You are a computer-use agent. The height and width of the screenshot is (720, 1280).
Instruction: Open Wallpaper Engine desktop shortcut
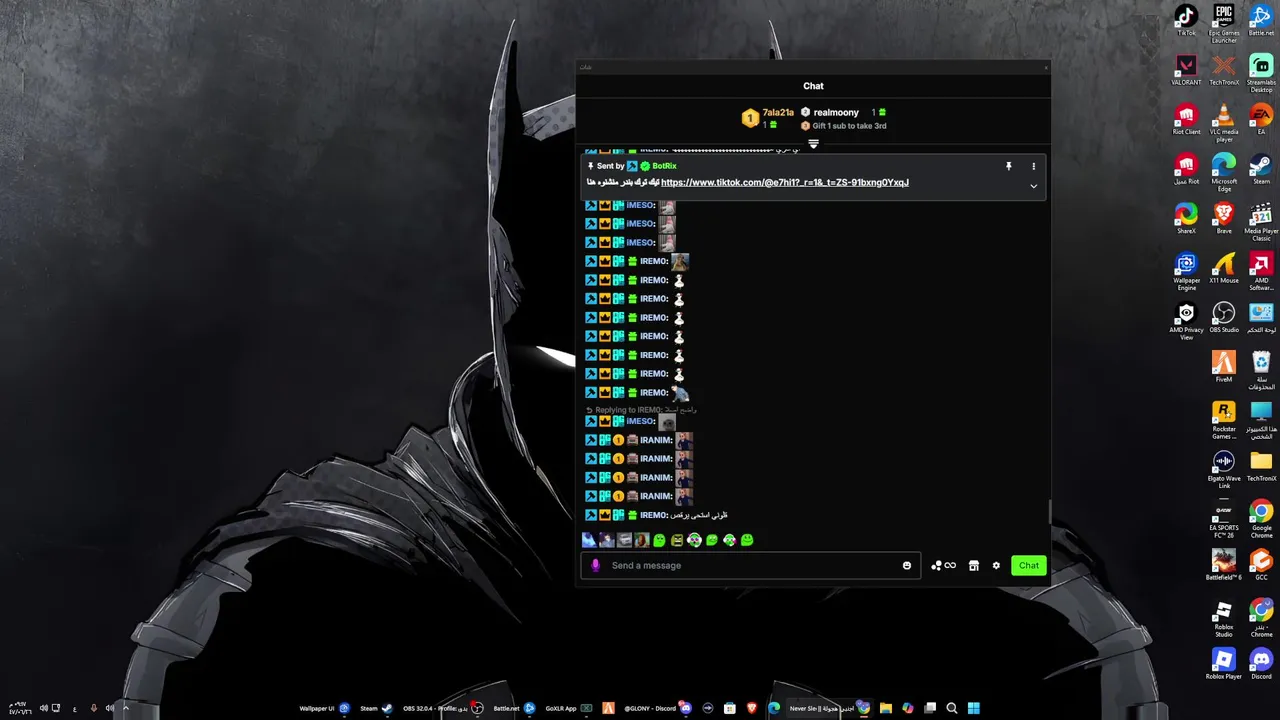click(x=1186, y=272)
